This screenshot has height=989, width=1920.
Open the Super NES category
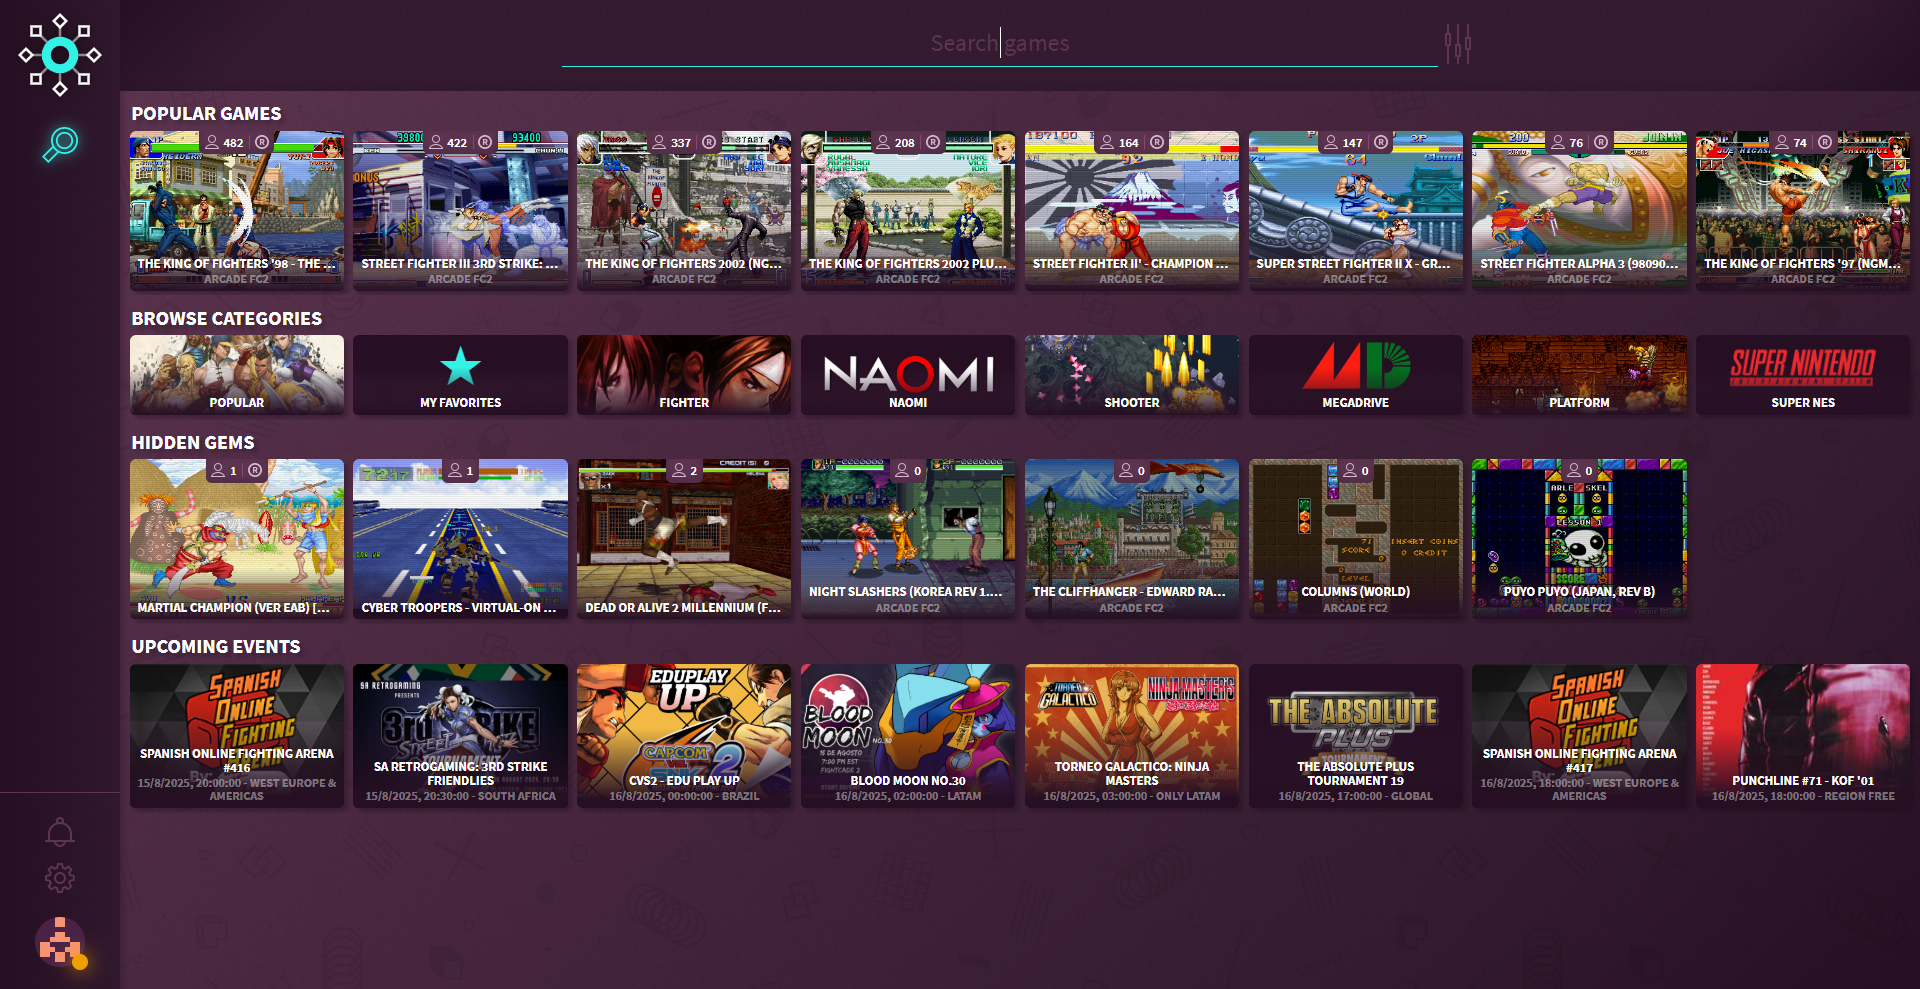coord(1803,375)
